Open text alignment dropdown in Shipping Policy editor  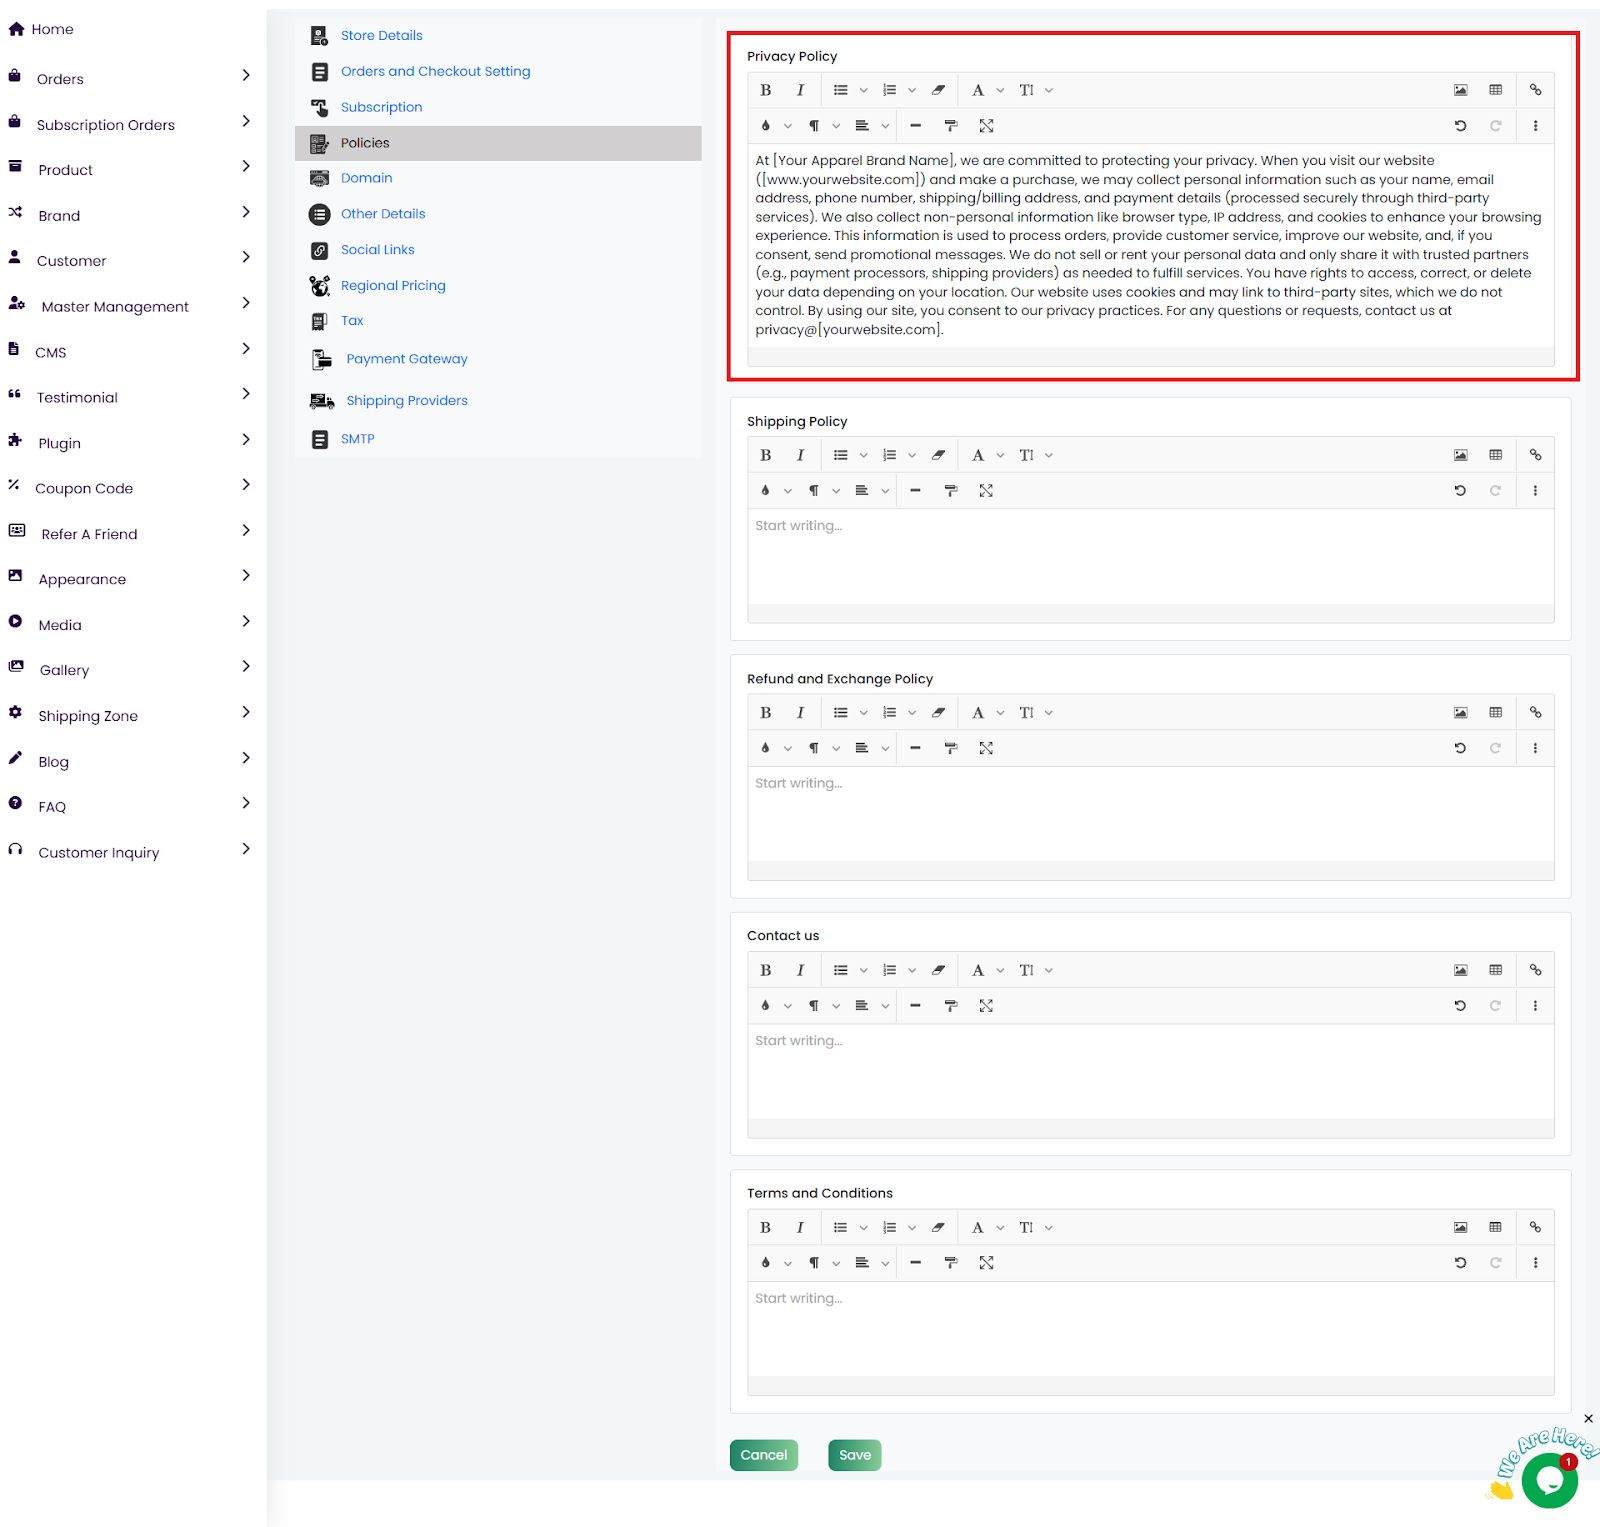click(870, 491)
